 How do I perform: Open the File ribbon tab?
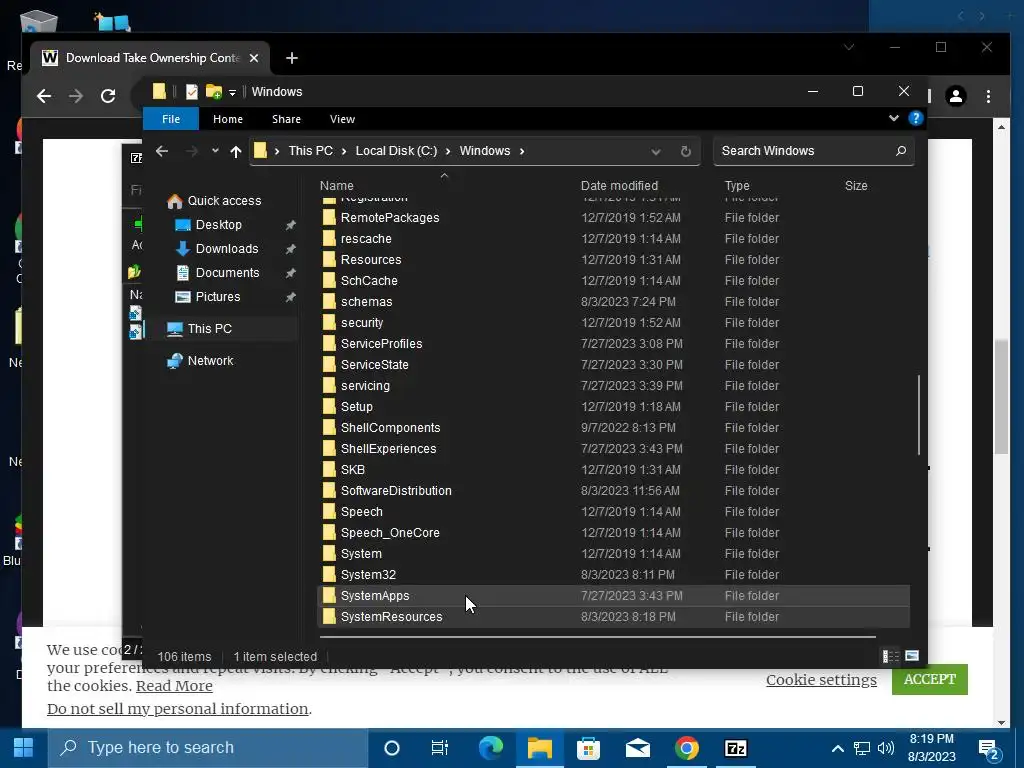(171, 119)
